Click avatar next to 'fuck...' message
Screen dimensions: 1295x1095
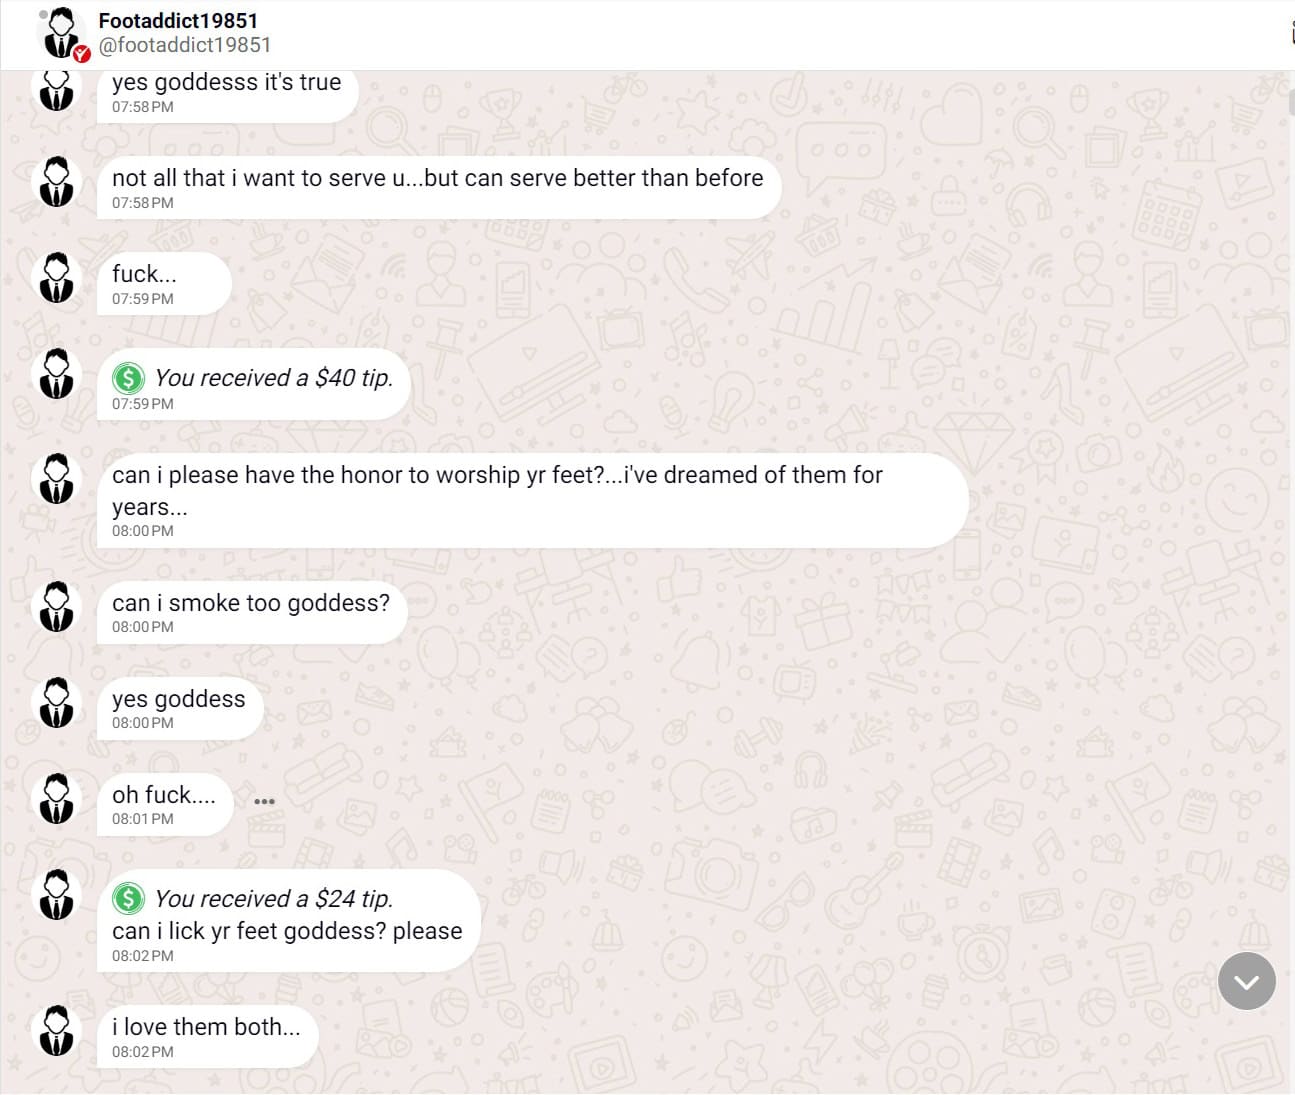(57, 278)
